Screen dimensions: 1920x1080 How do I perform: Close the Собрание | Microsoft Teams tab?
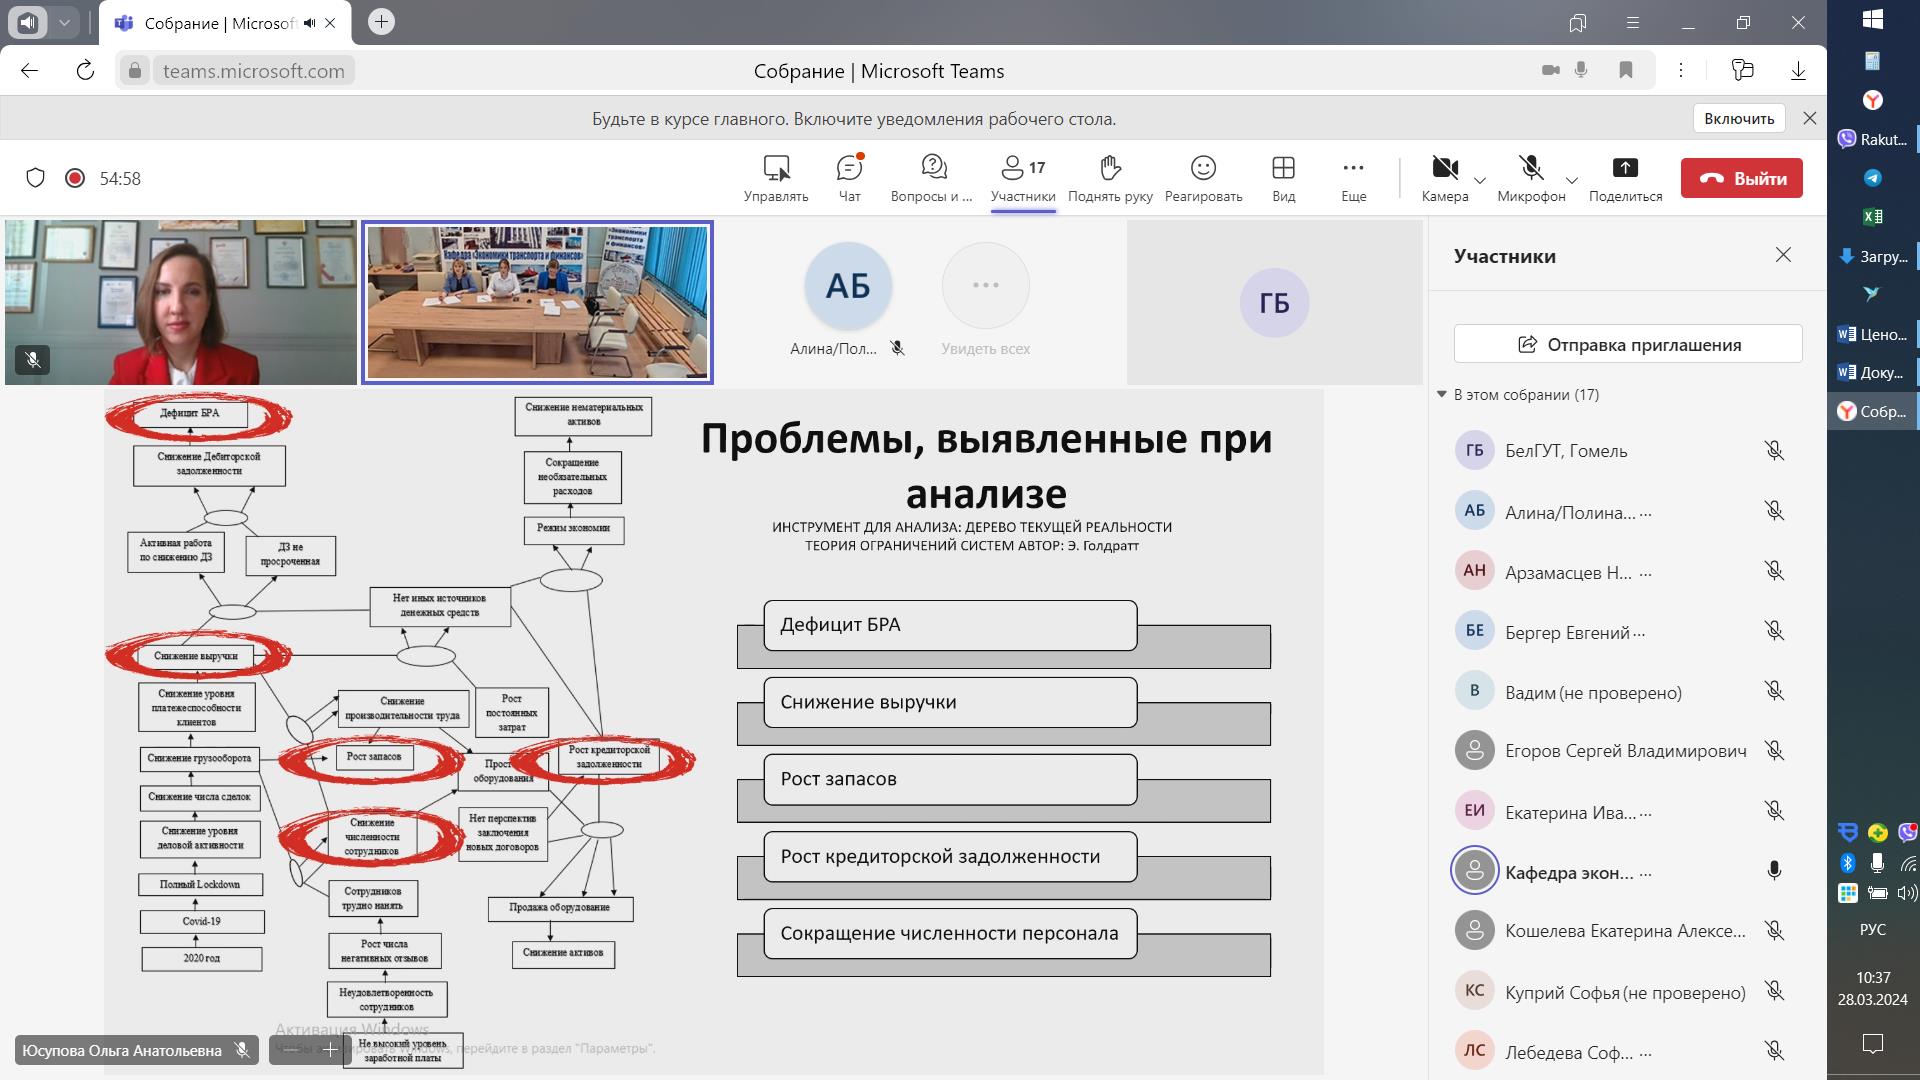tap(331, 23)
